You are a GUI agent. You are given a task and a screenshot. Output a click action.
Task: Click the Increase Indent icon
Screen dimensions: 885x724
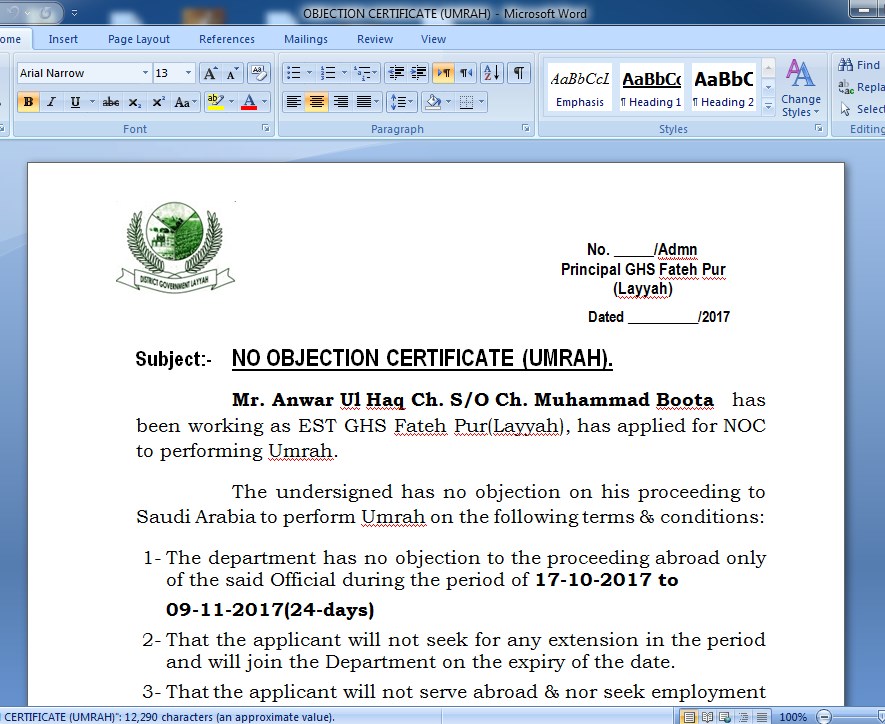419,73
